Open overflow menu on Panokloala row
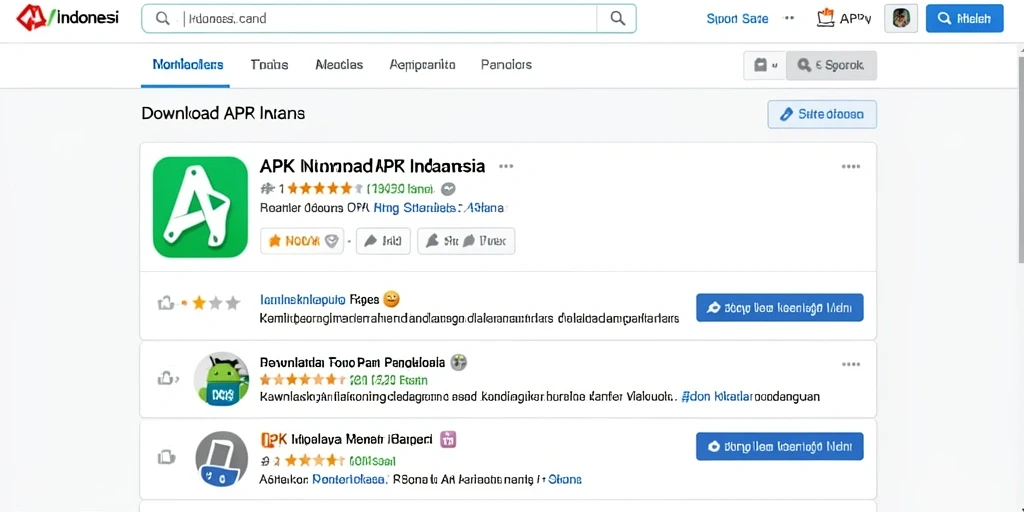 click(850, 364)
